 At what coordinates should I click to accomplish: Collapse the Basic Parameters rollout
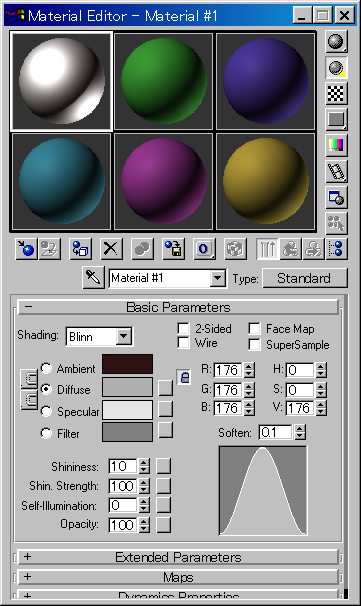point(178,307)
